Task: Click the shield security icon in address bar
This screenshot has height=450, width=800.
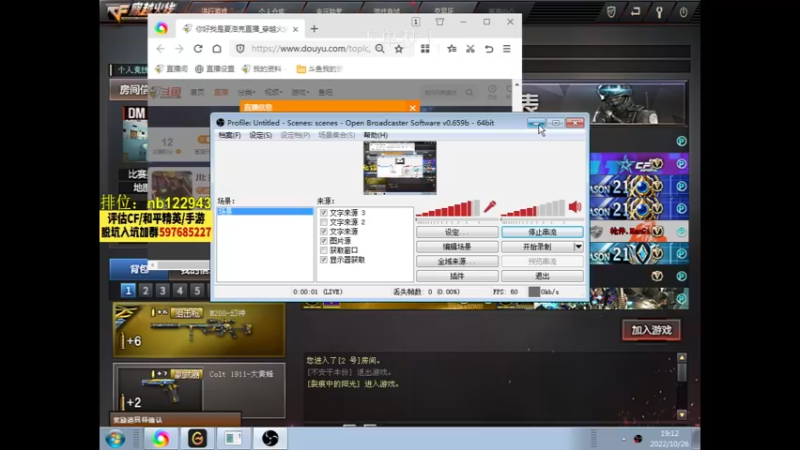Action: 240,49
